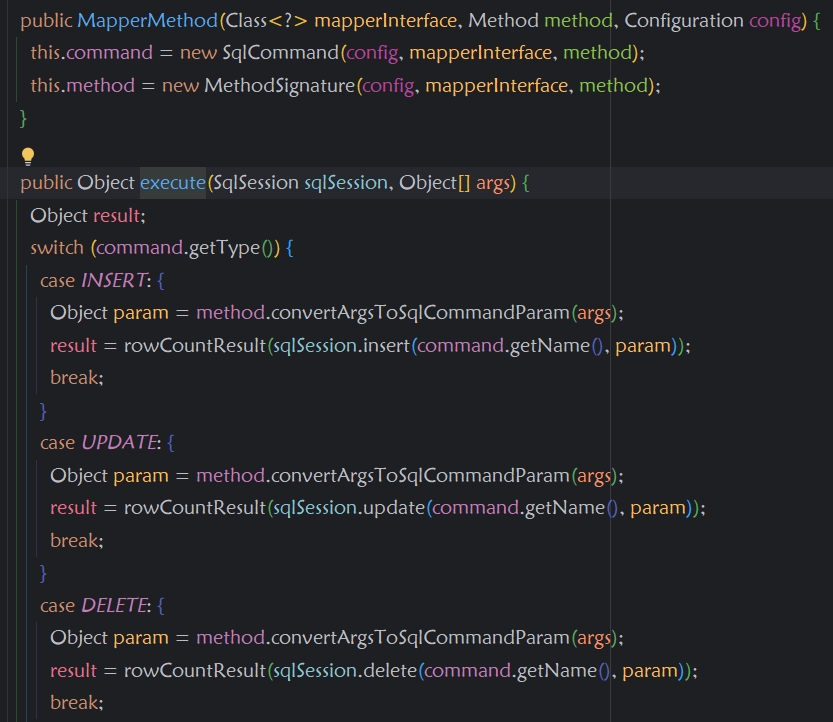The image size is (833, 722).
Task: Click the SqlSession type in execute signature
Action: pos(255,183)
